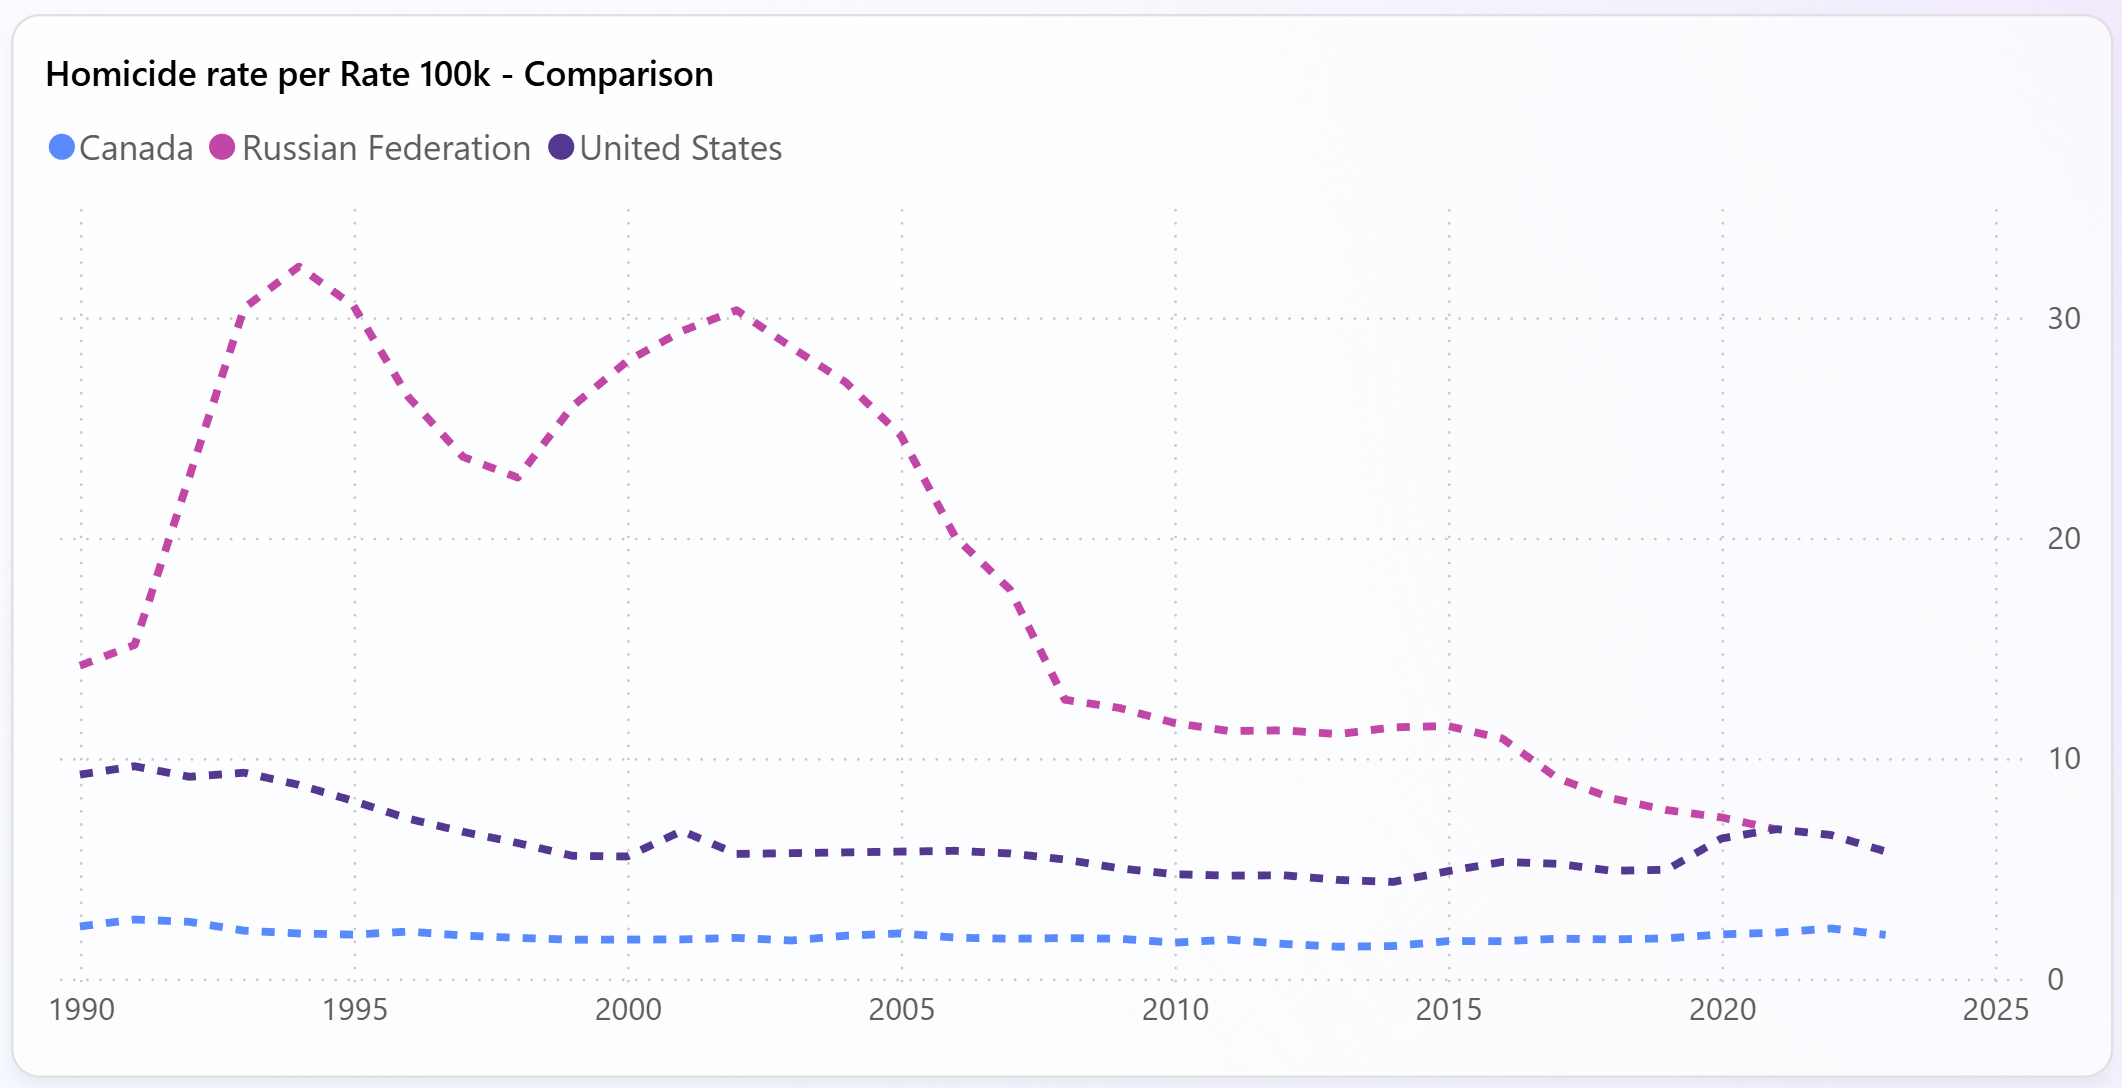
Task: Click the 20 y-axis value label
Action: [2064, 539]
